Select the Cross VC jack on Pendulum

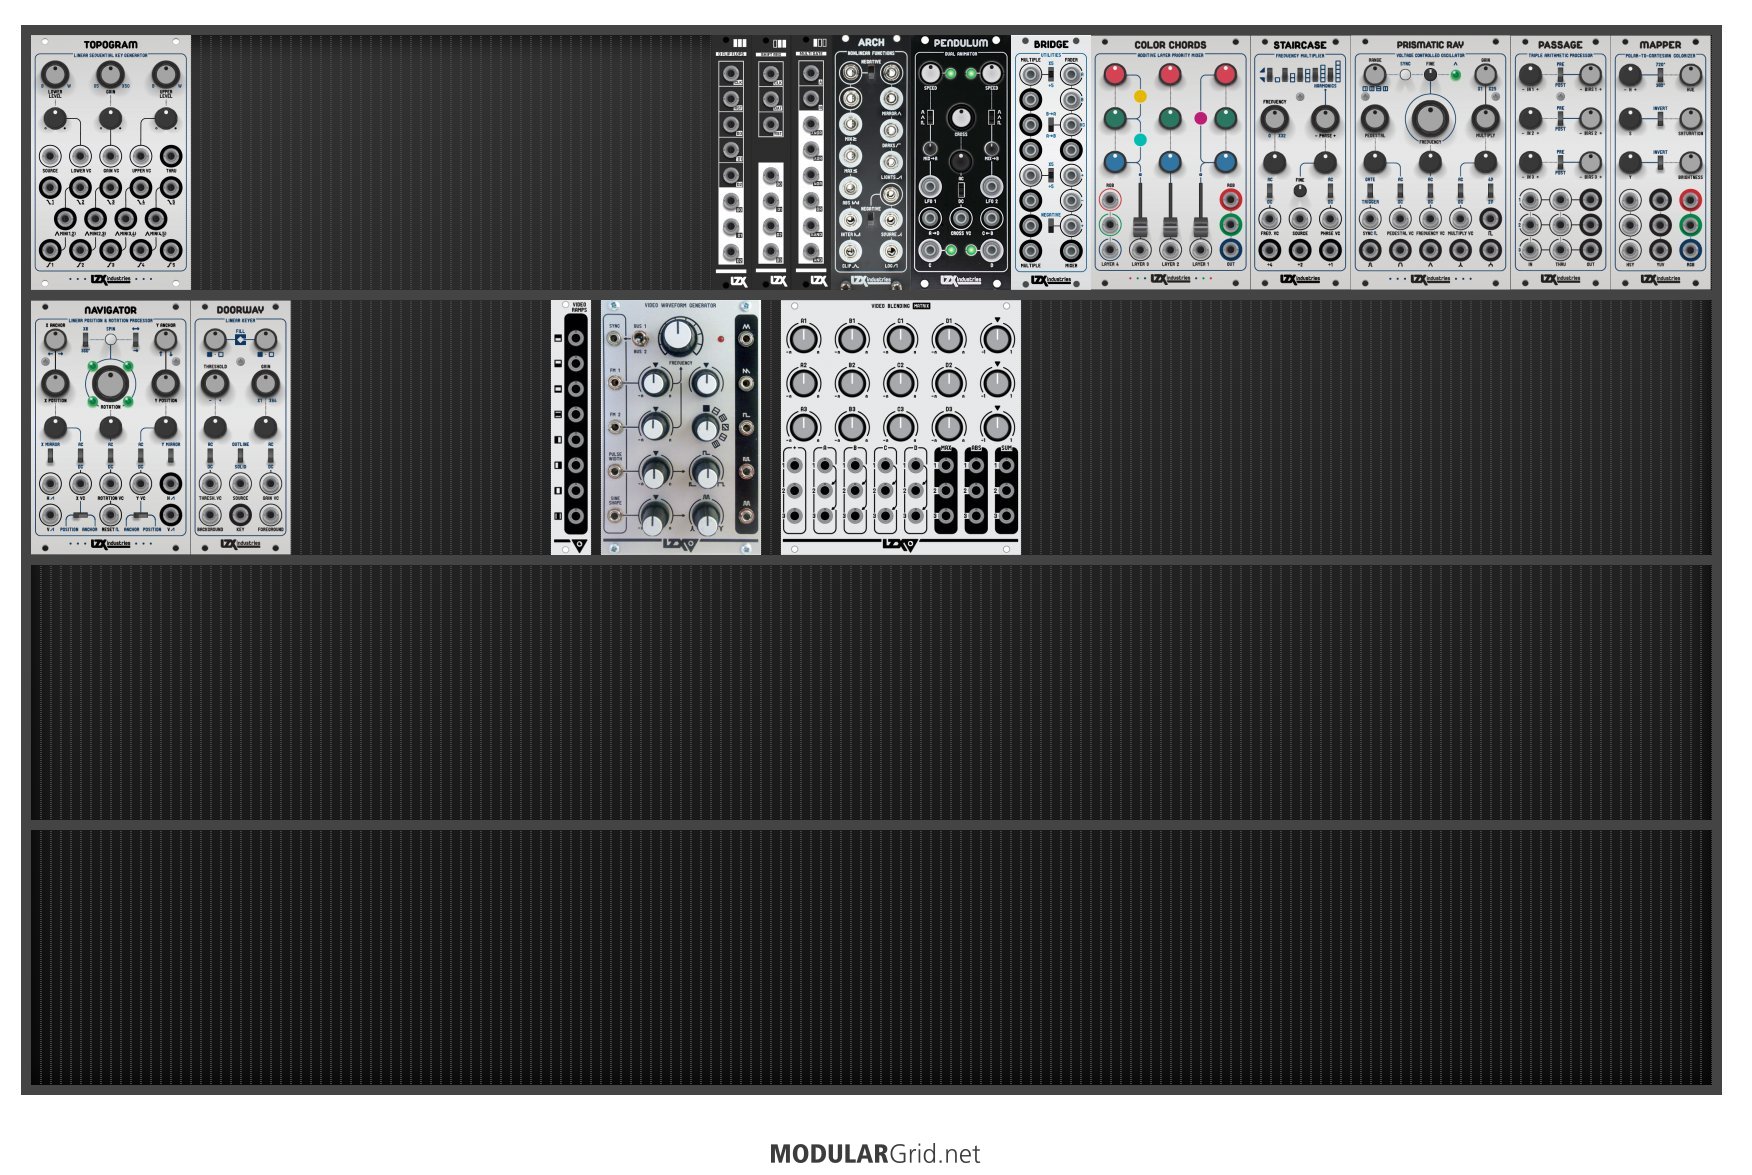960,217
